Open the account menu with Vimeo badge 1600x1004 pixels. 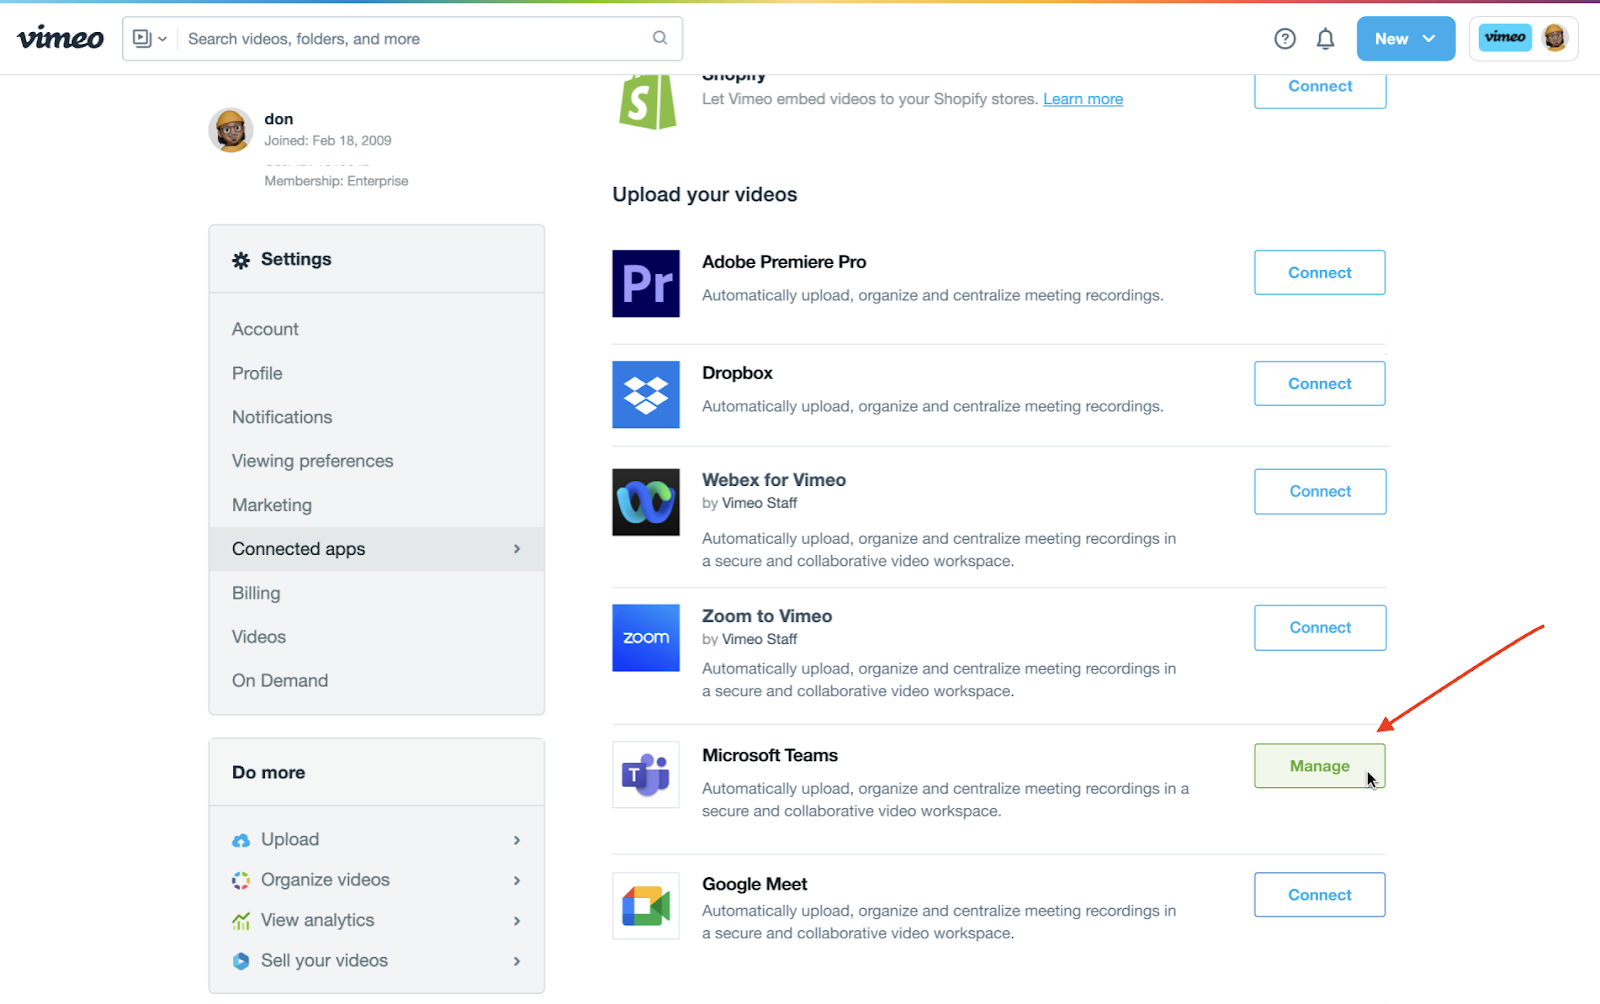click(x=1523, y=39)
